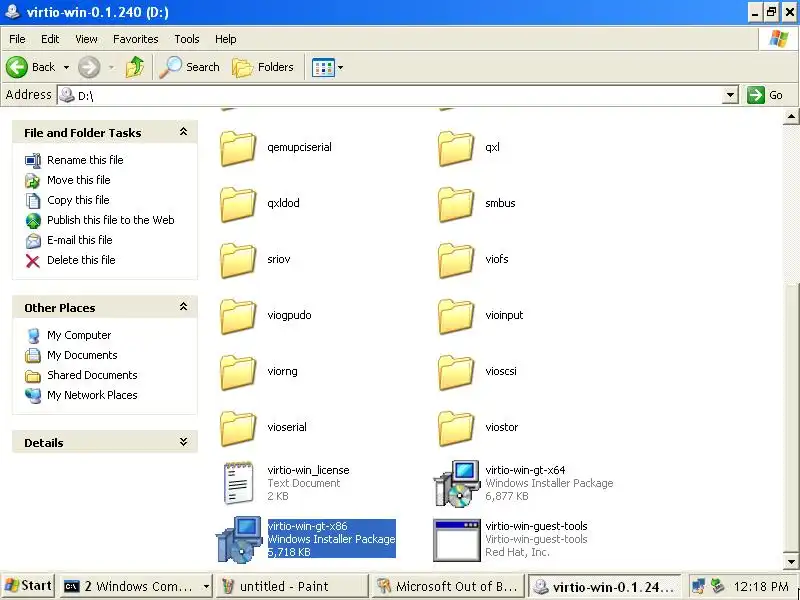Select the vioserial folder icon

point(238,429)
